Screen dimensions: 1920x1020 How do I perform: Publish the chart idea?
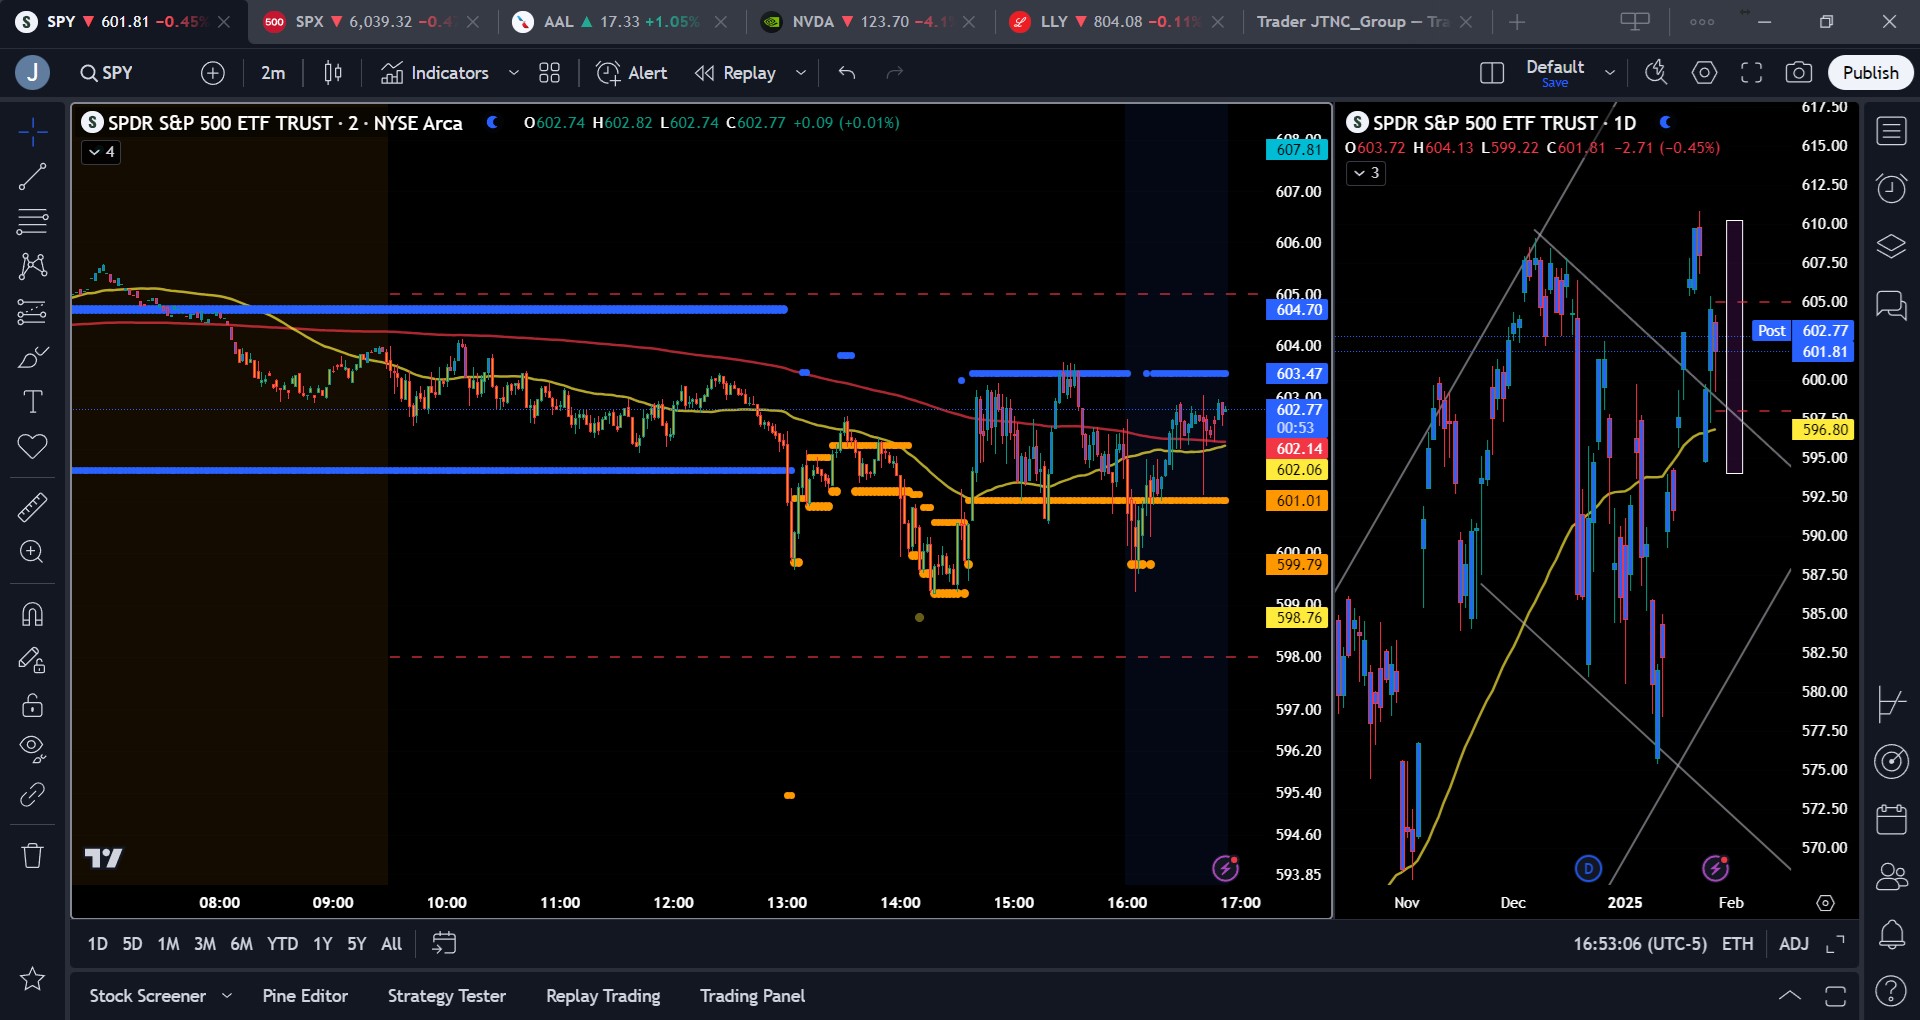coord(1870,73)
